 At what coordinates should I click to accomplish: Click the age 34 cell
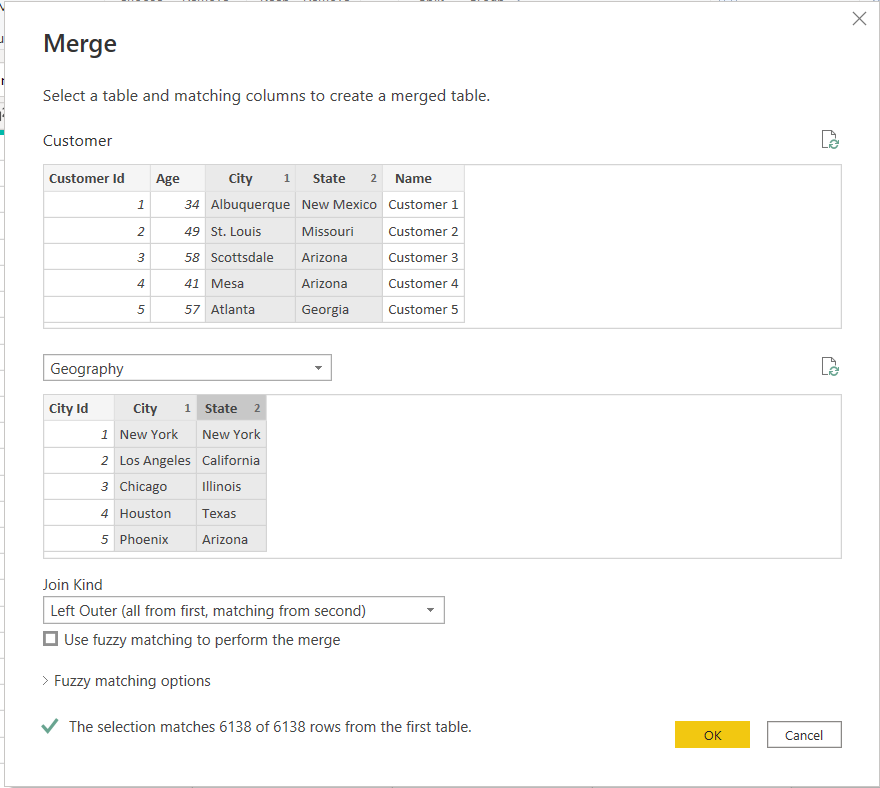178,205
